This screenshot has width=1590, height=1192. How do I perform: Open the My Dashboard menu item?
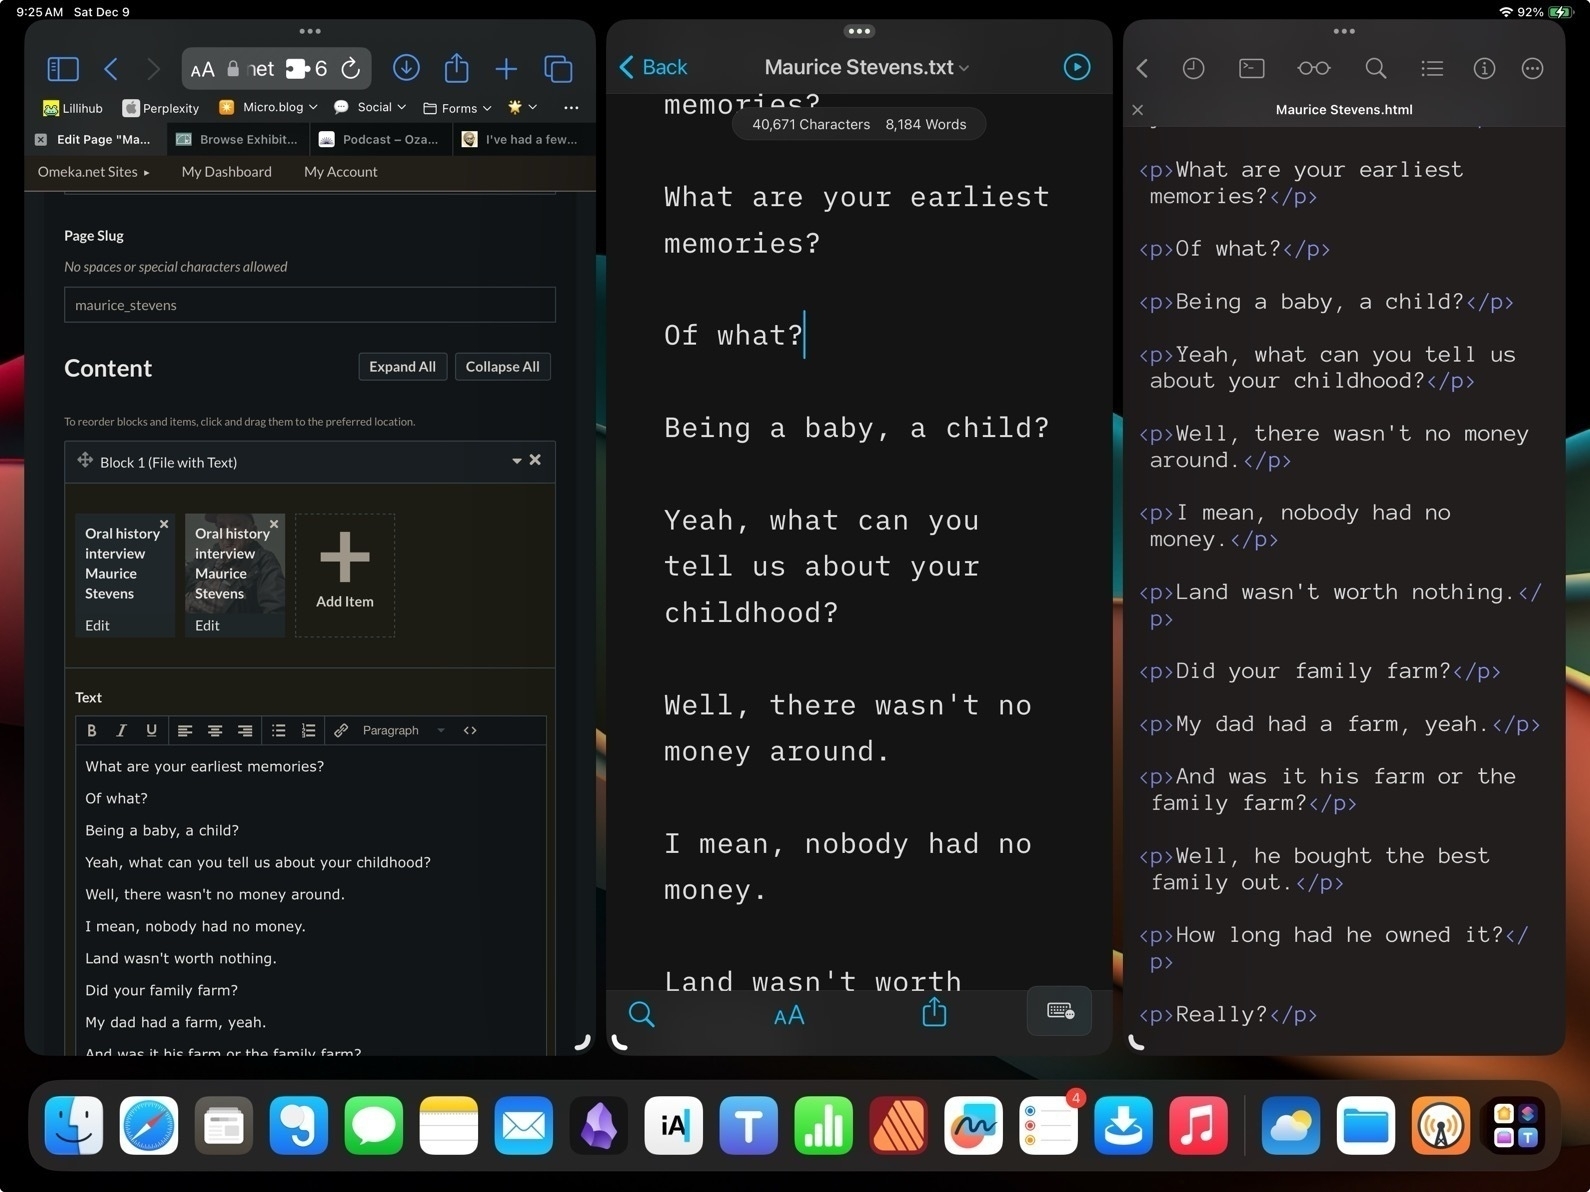[x=226, y=172]
